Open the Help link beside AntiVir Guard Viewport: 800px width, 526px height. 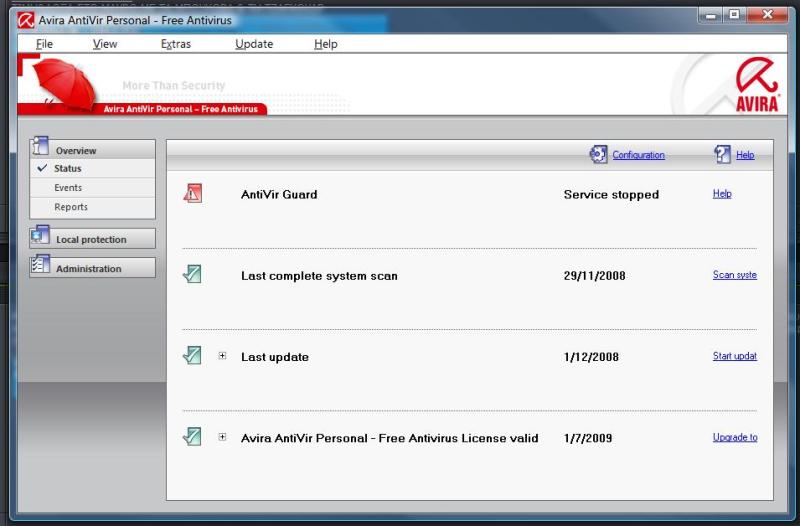coord(722,194)
